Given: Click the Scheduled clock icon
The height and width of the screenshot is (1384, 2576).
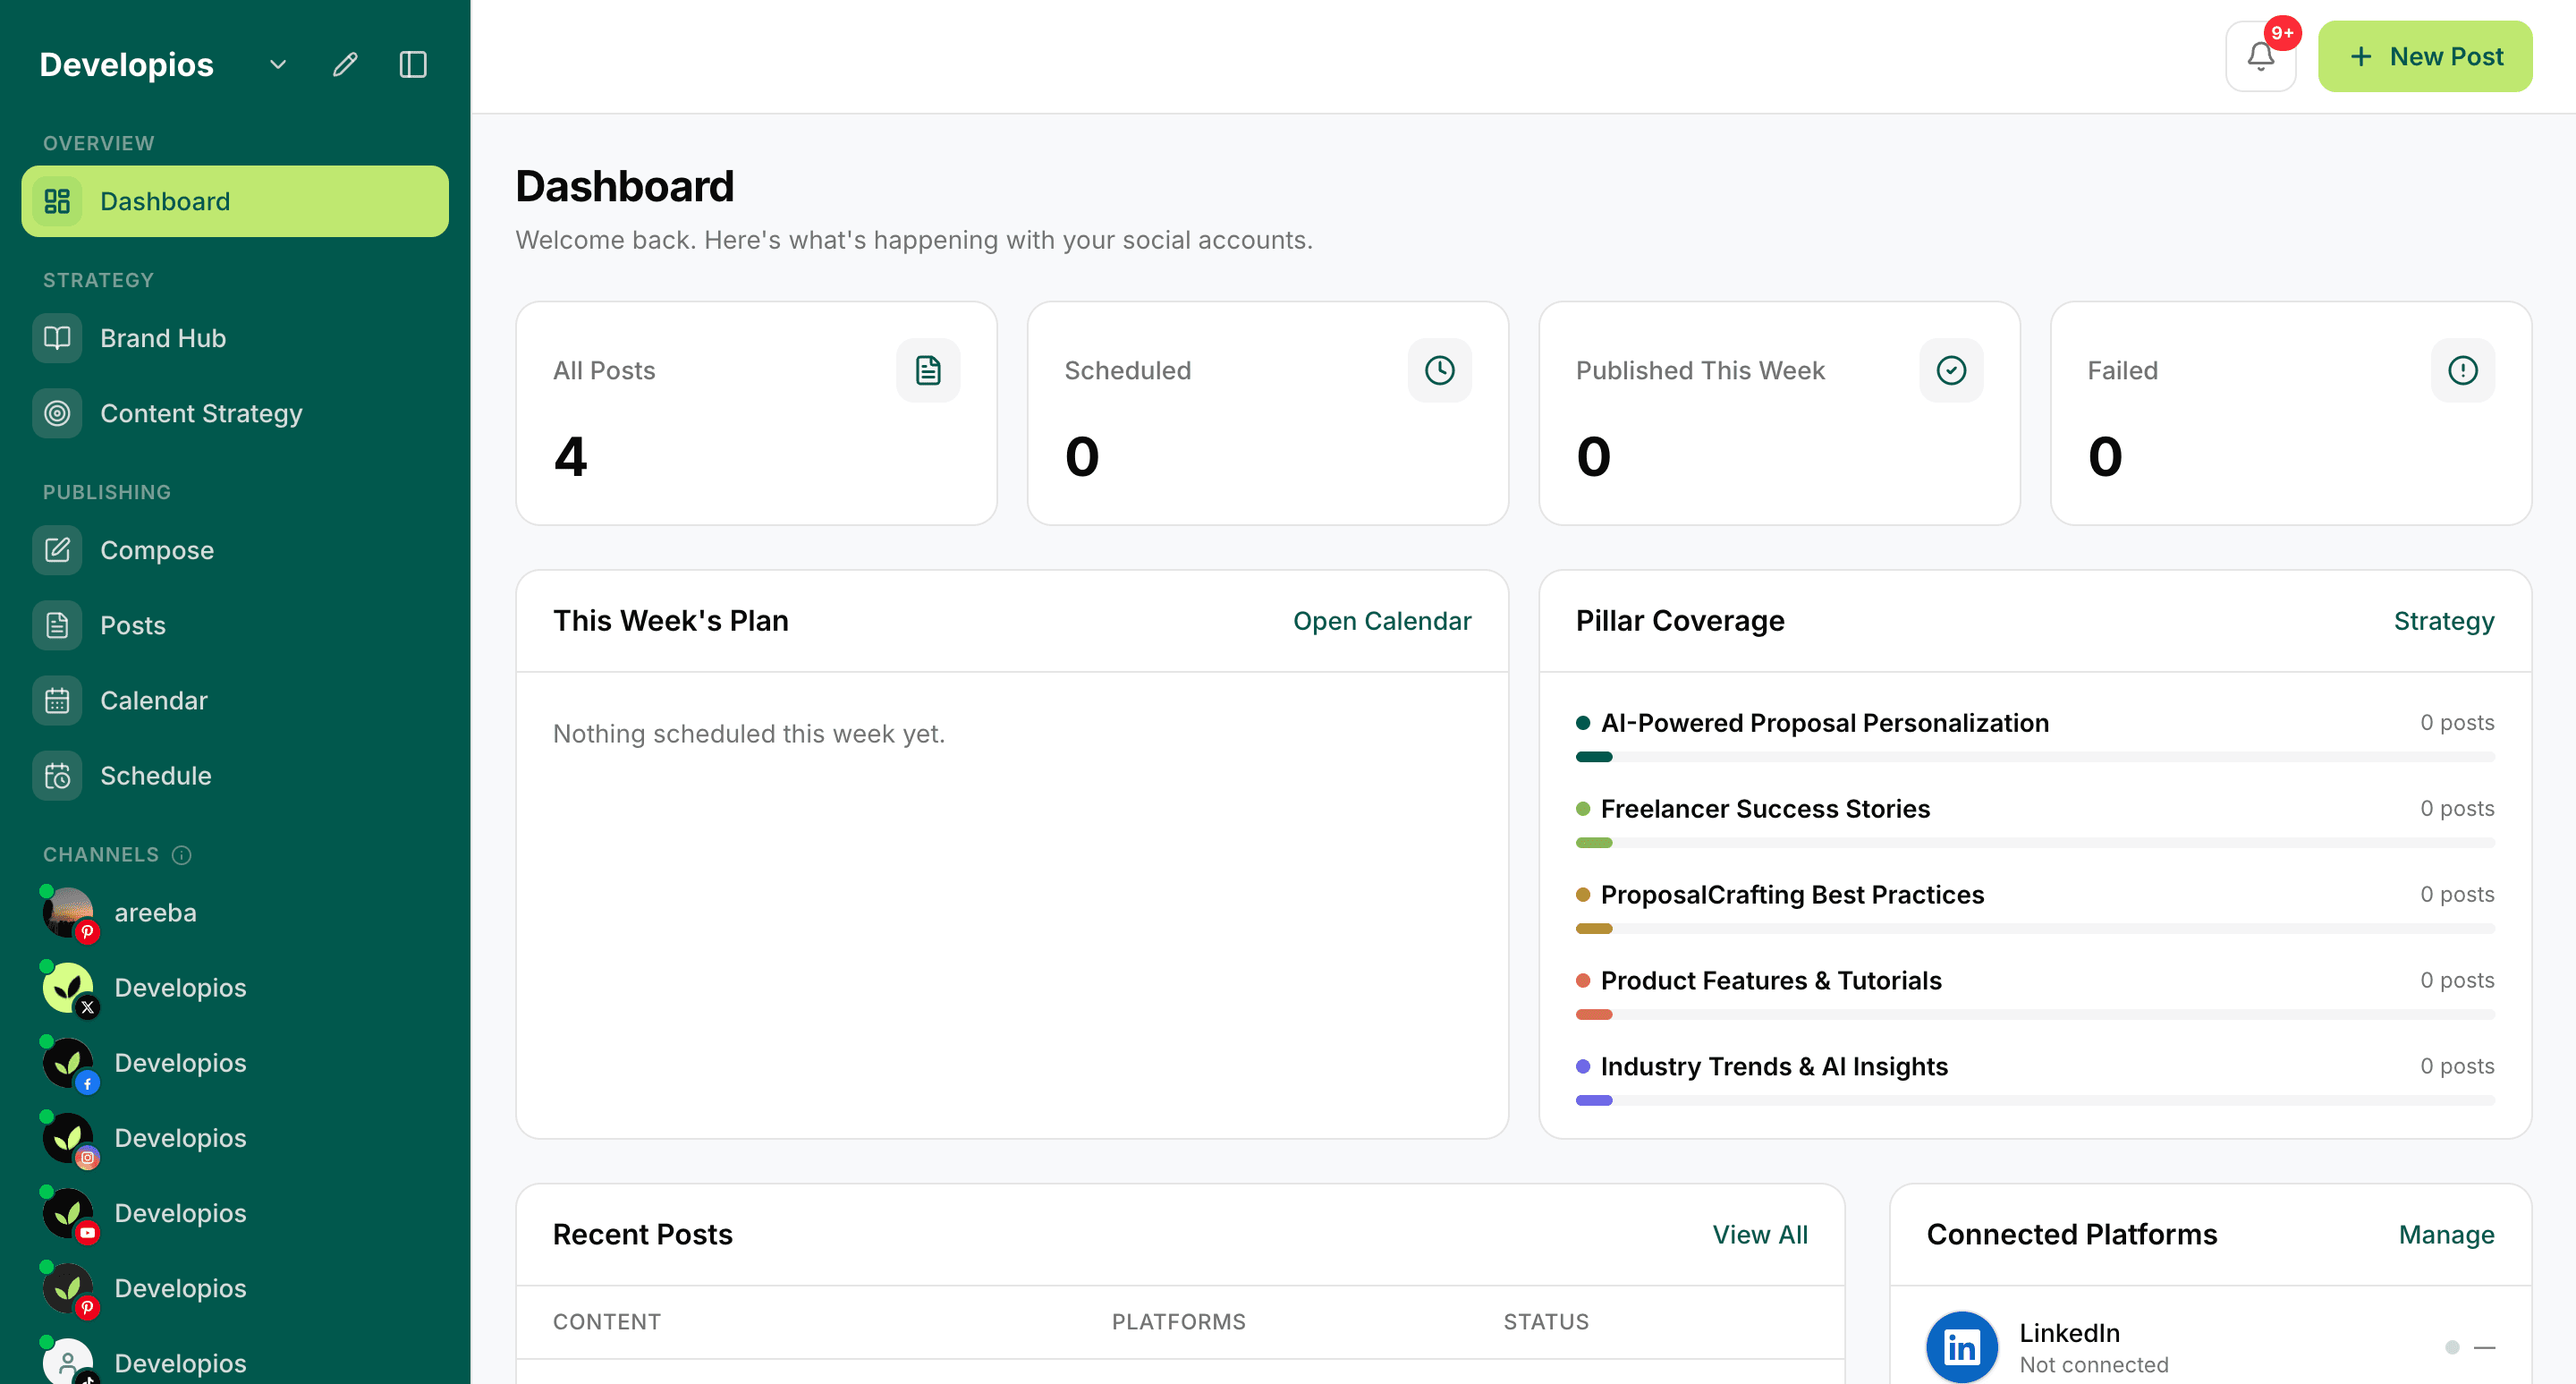Looking at the screenshot, I should click(x=1439, y=370).
